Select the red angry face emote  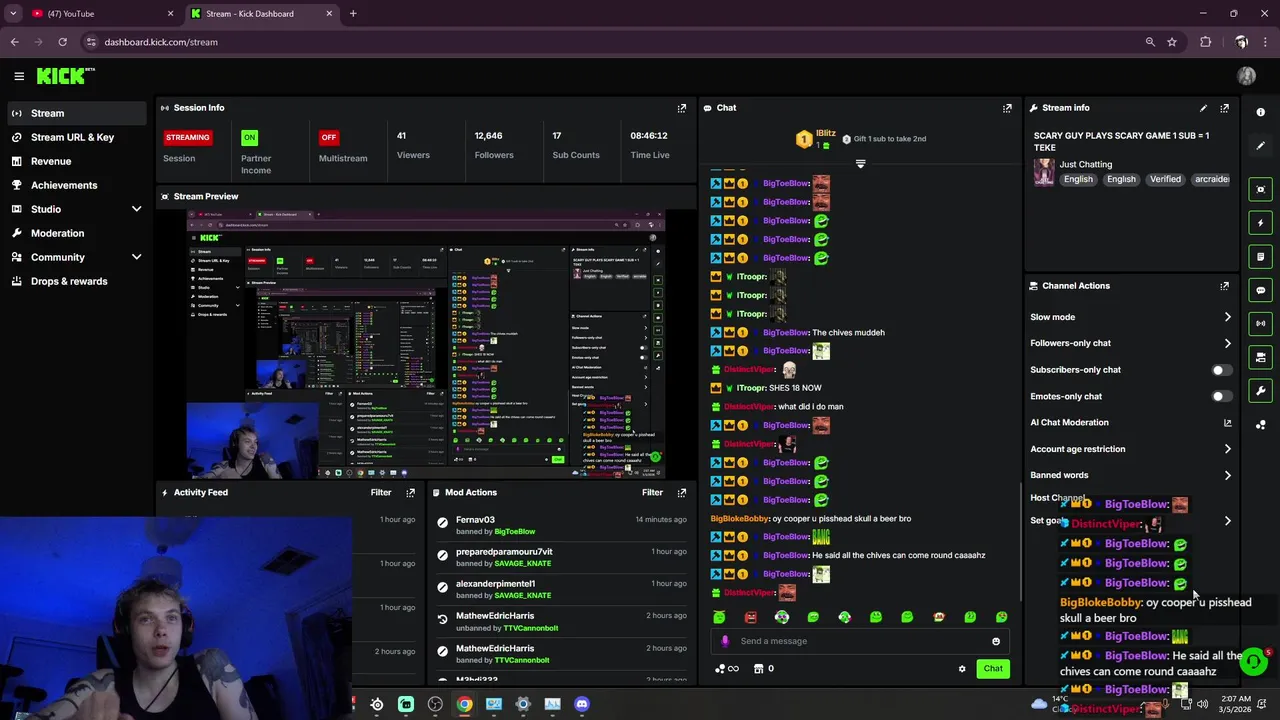750,617
